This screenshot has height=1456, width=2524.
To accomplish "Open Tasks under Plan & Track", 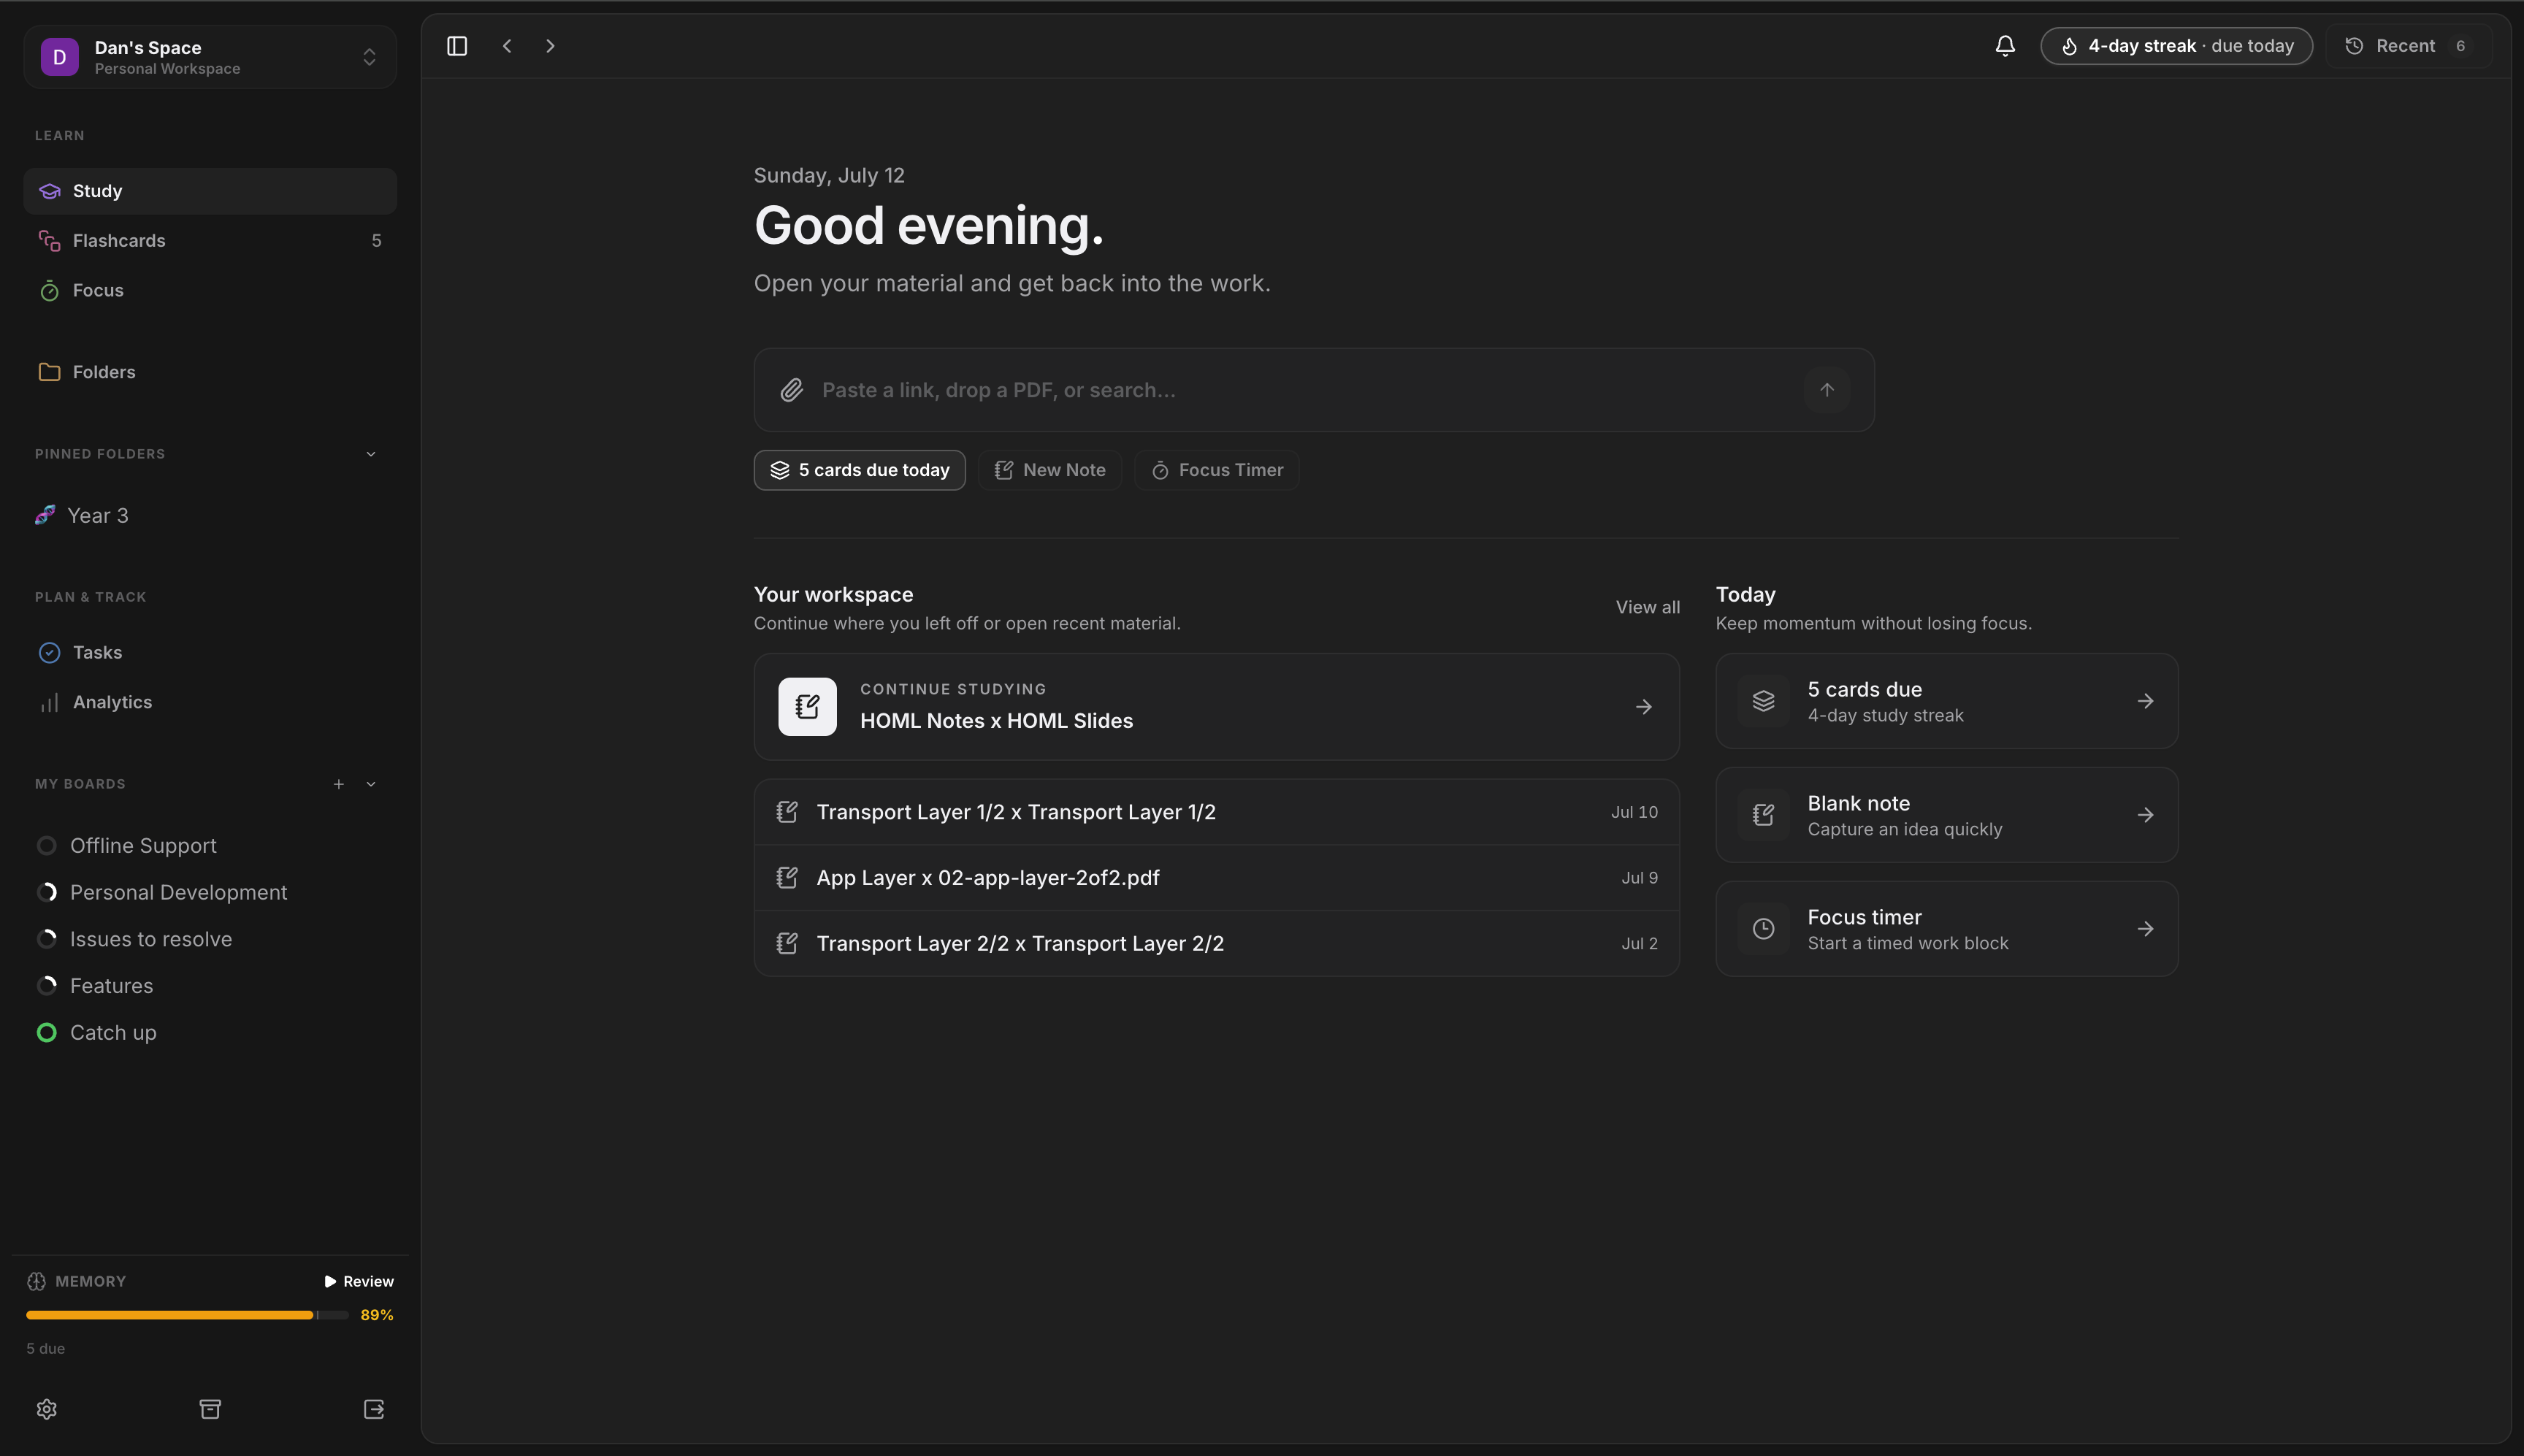I will click(210, 653).
